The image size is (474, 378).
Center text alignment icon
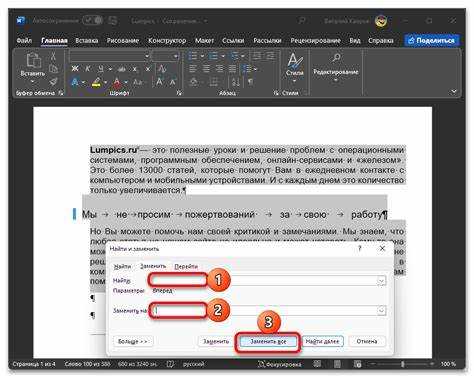[x=206, y=69]
